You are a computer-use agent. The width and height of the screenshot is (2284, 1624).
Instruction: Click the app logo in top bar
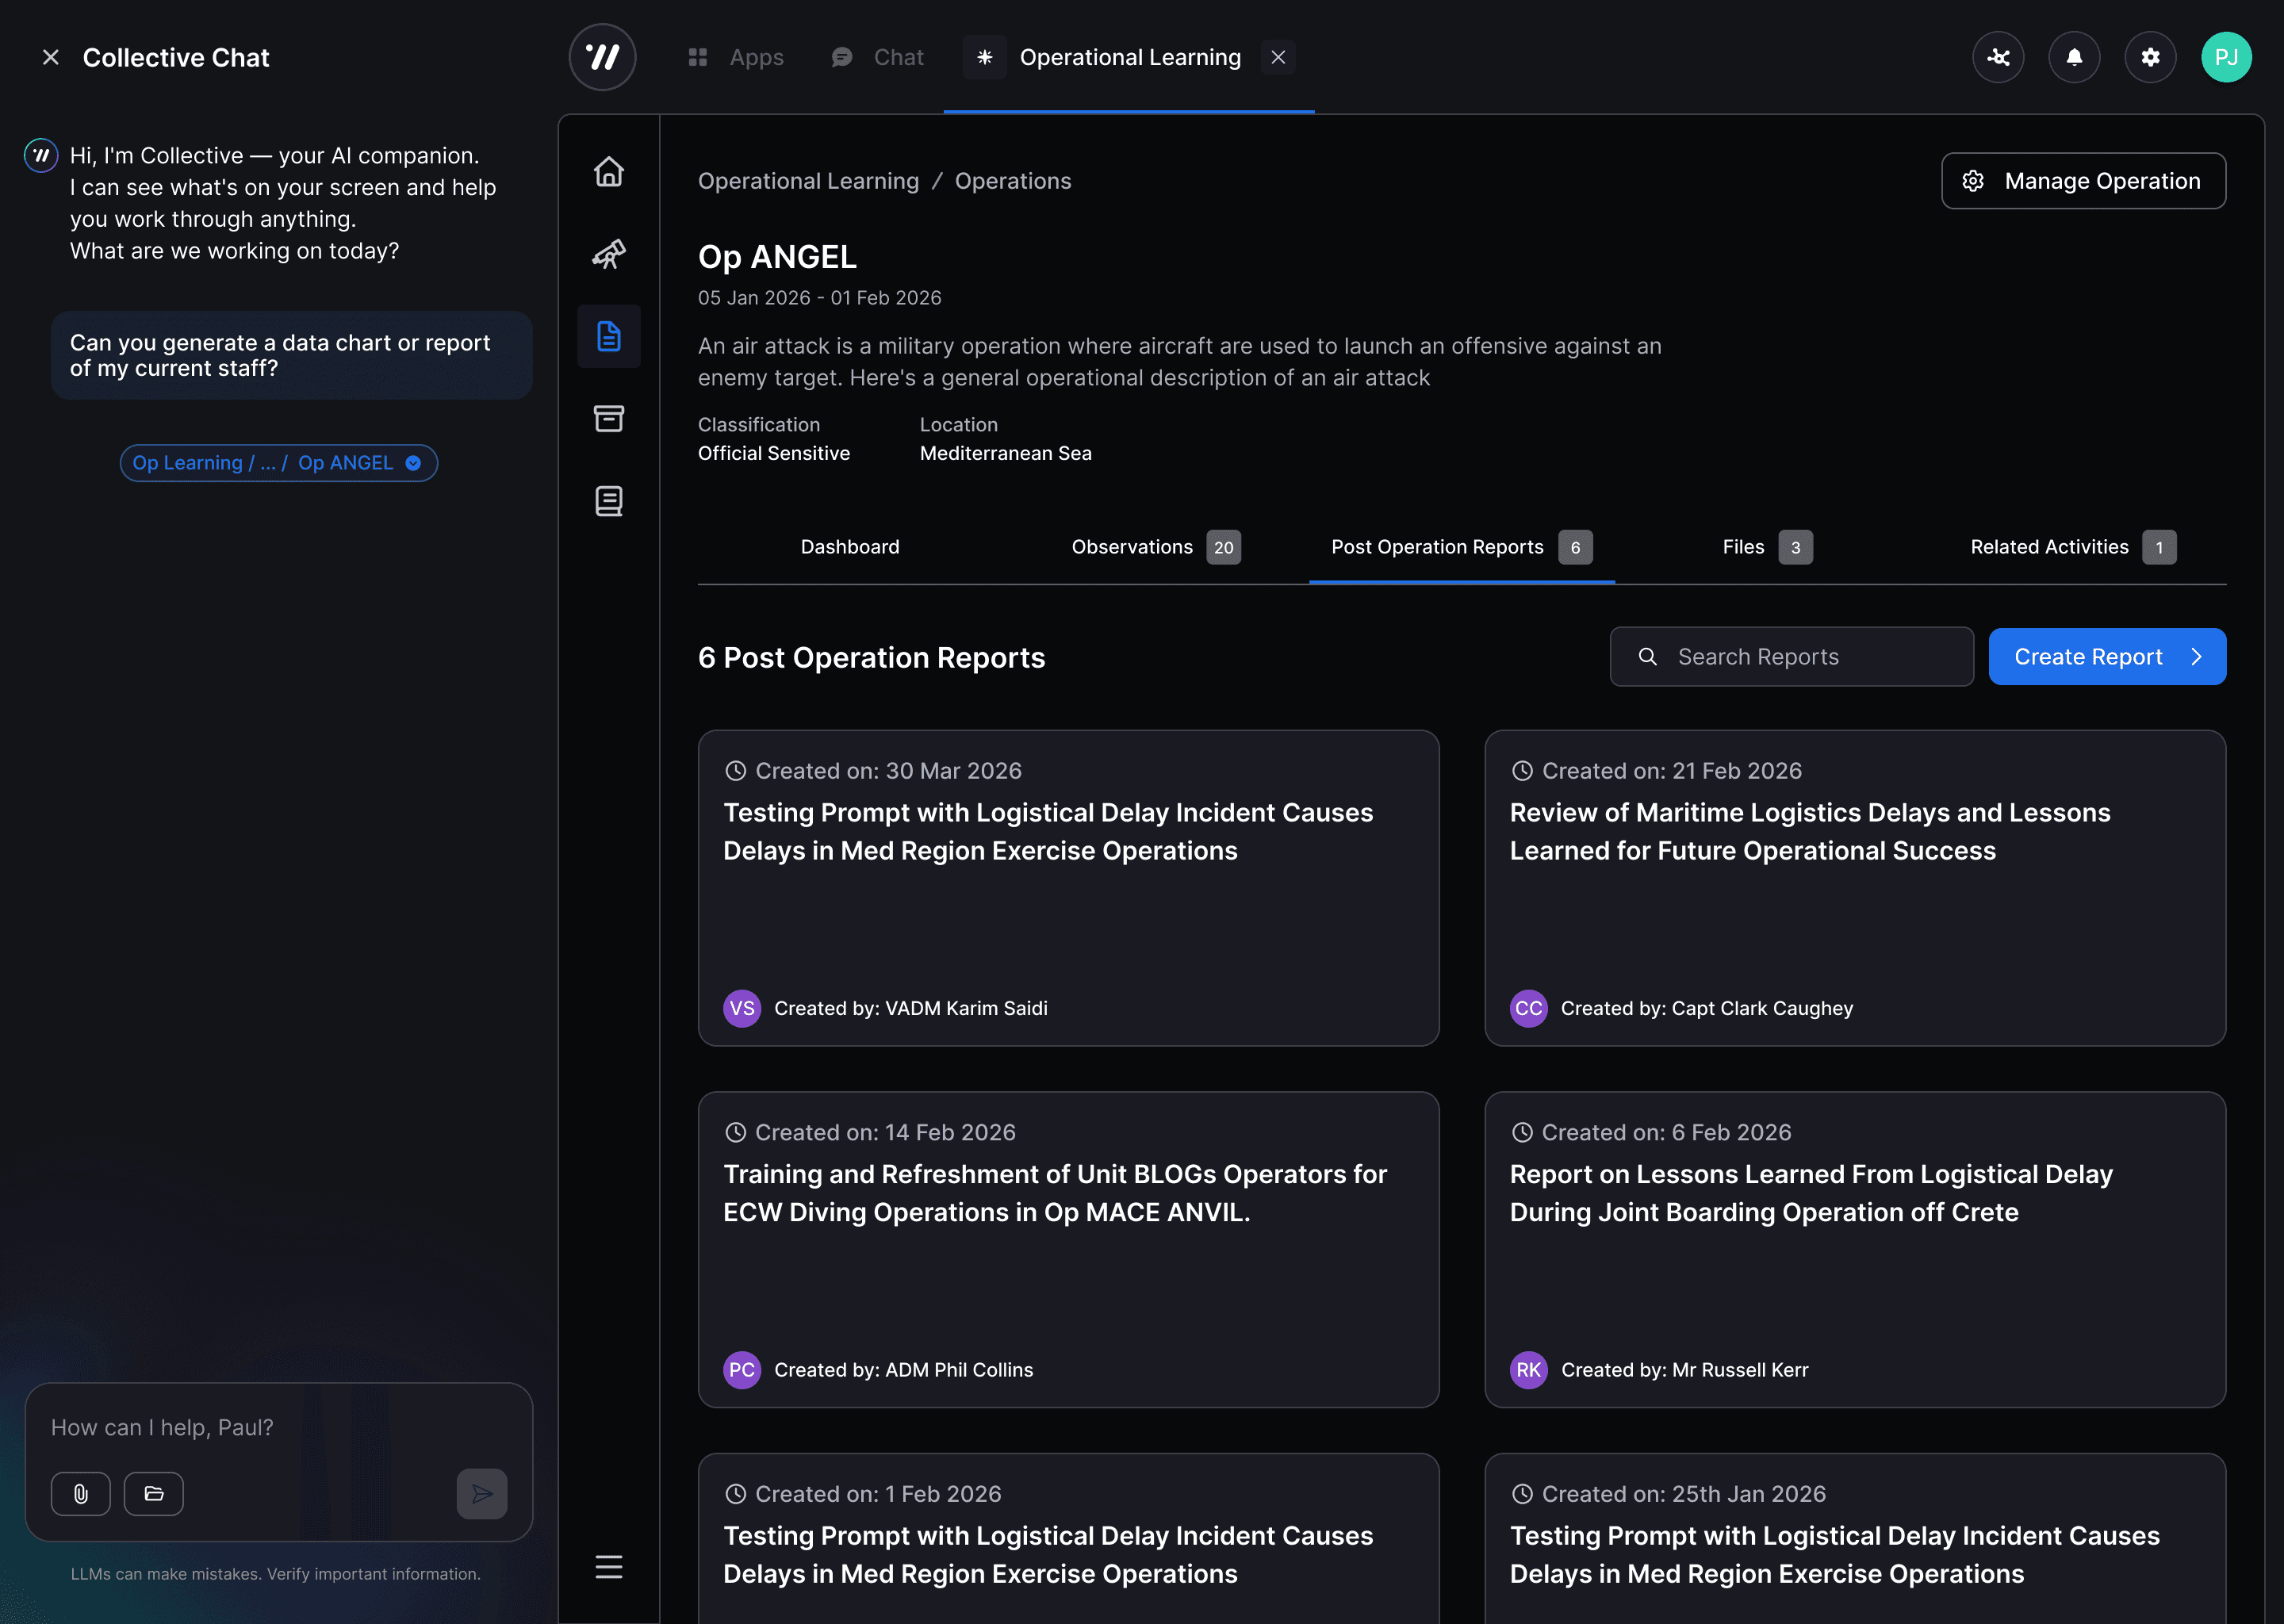(x=602, y=57)
